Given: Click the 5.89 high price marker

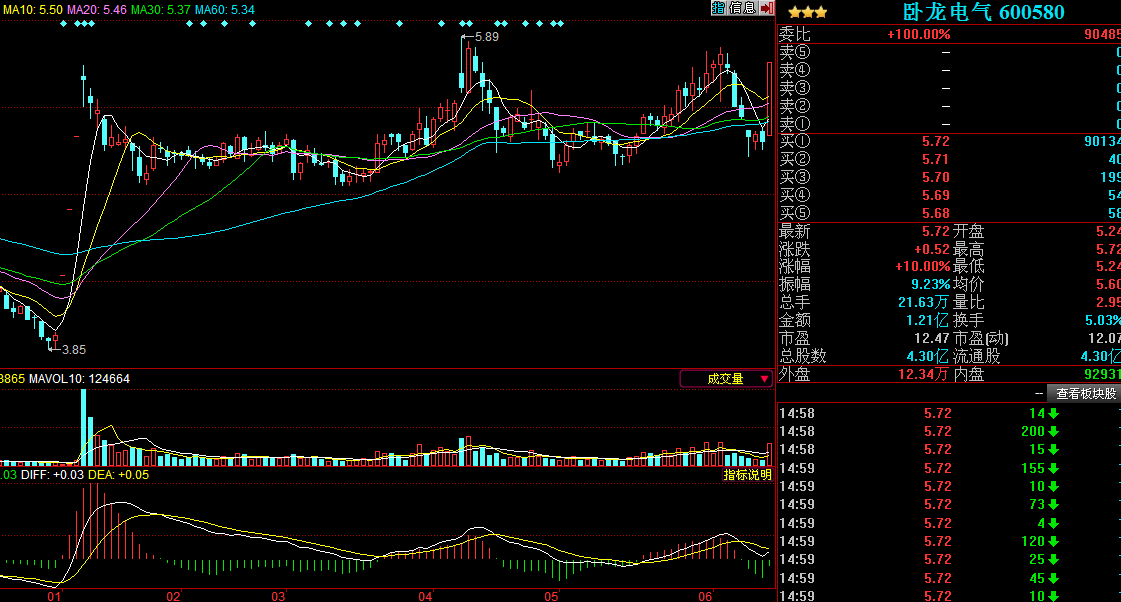Looking at the screenshot, I should click(485, 37).
